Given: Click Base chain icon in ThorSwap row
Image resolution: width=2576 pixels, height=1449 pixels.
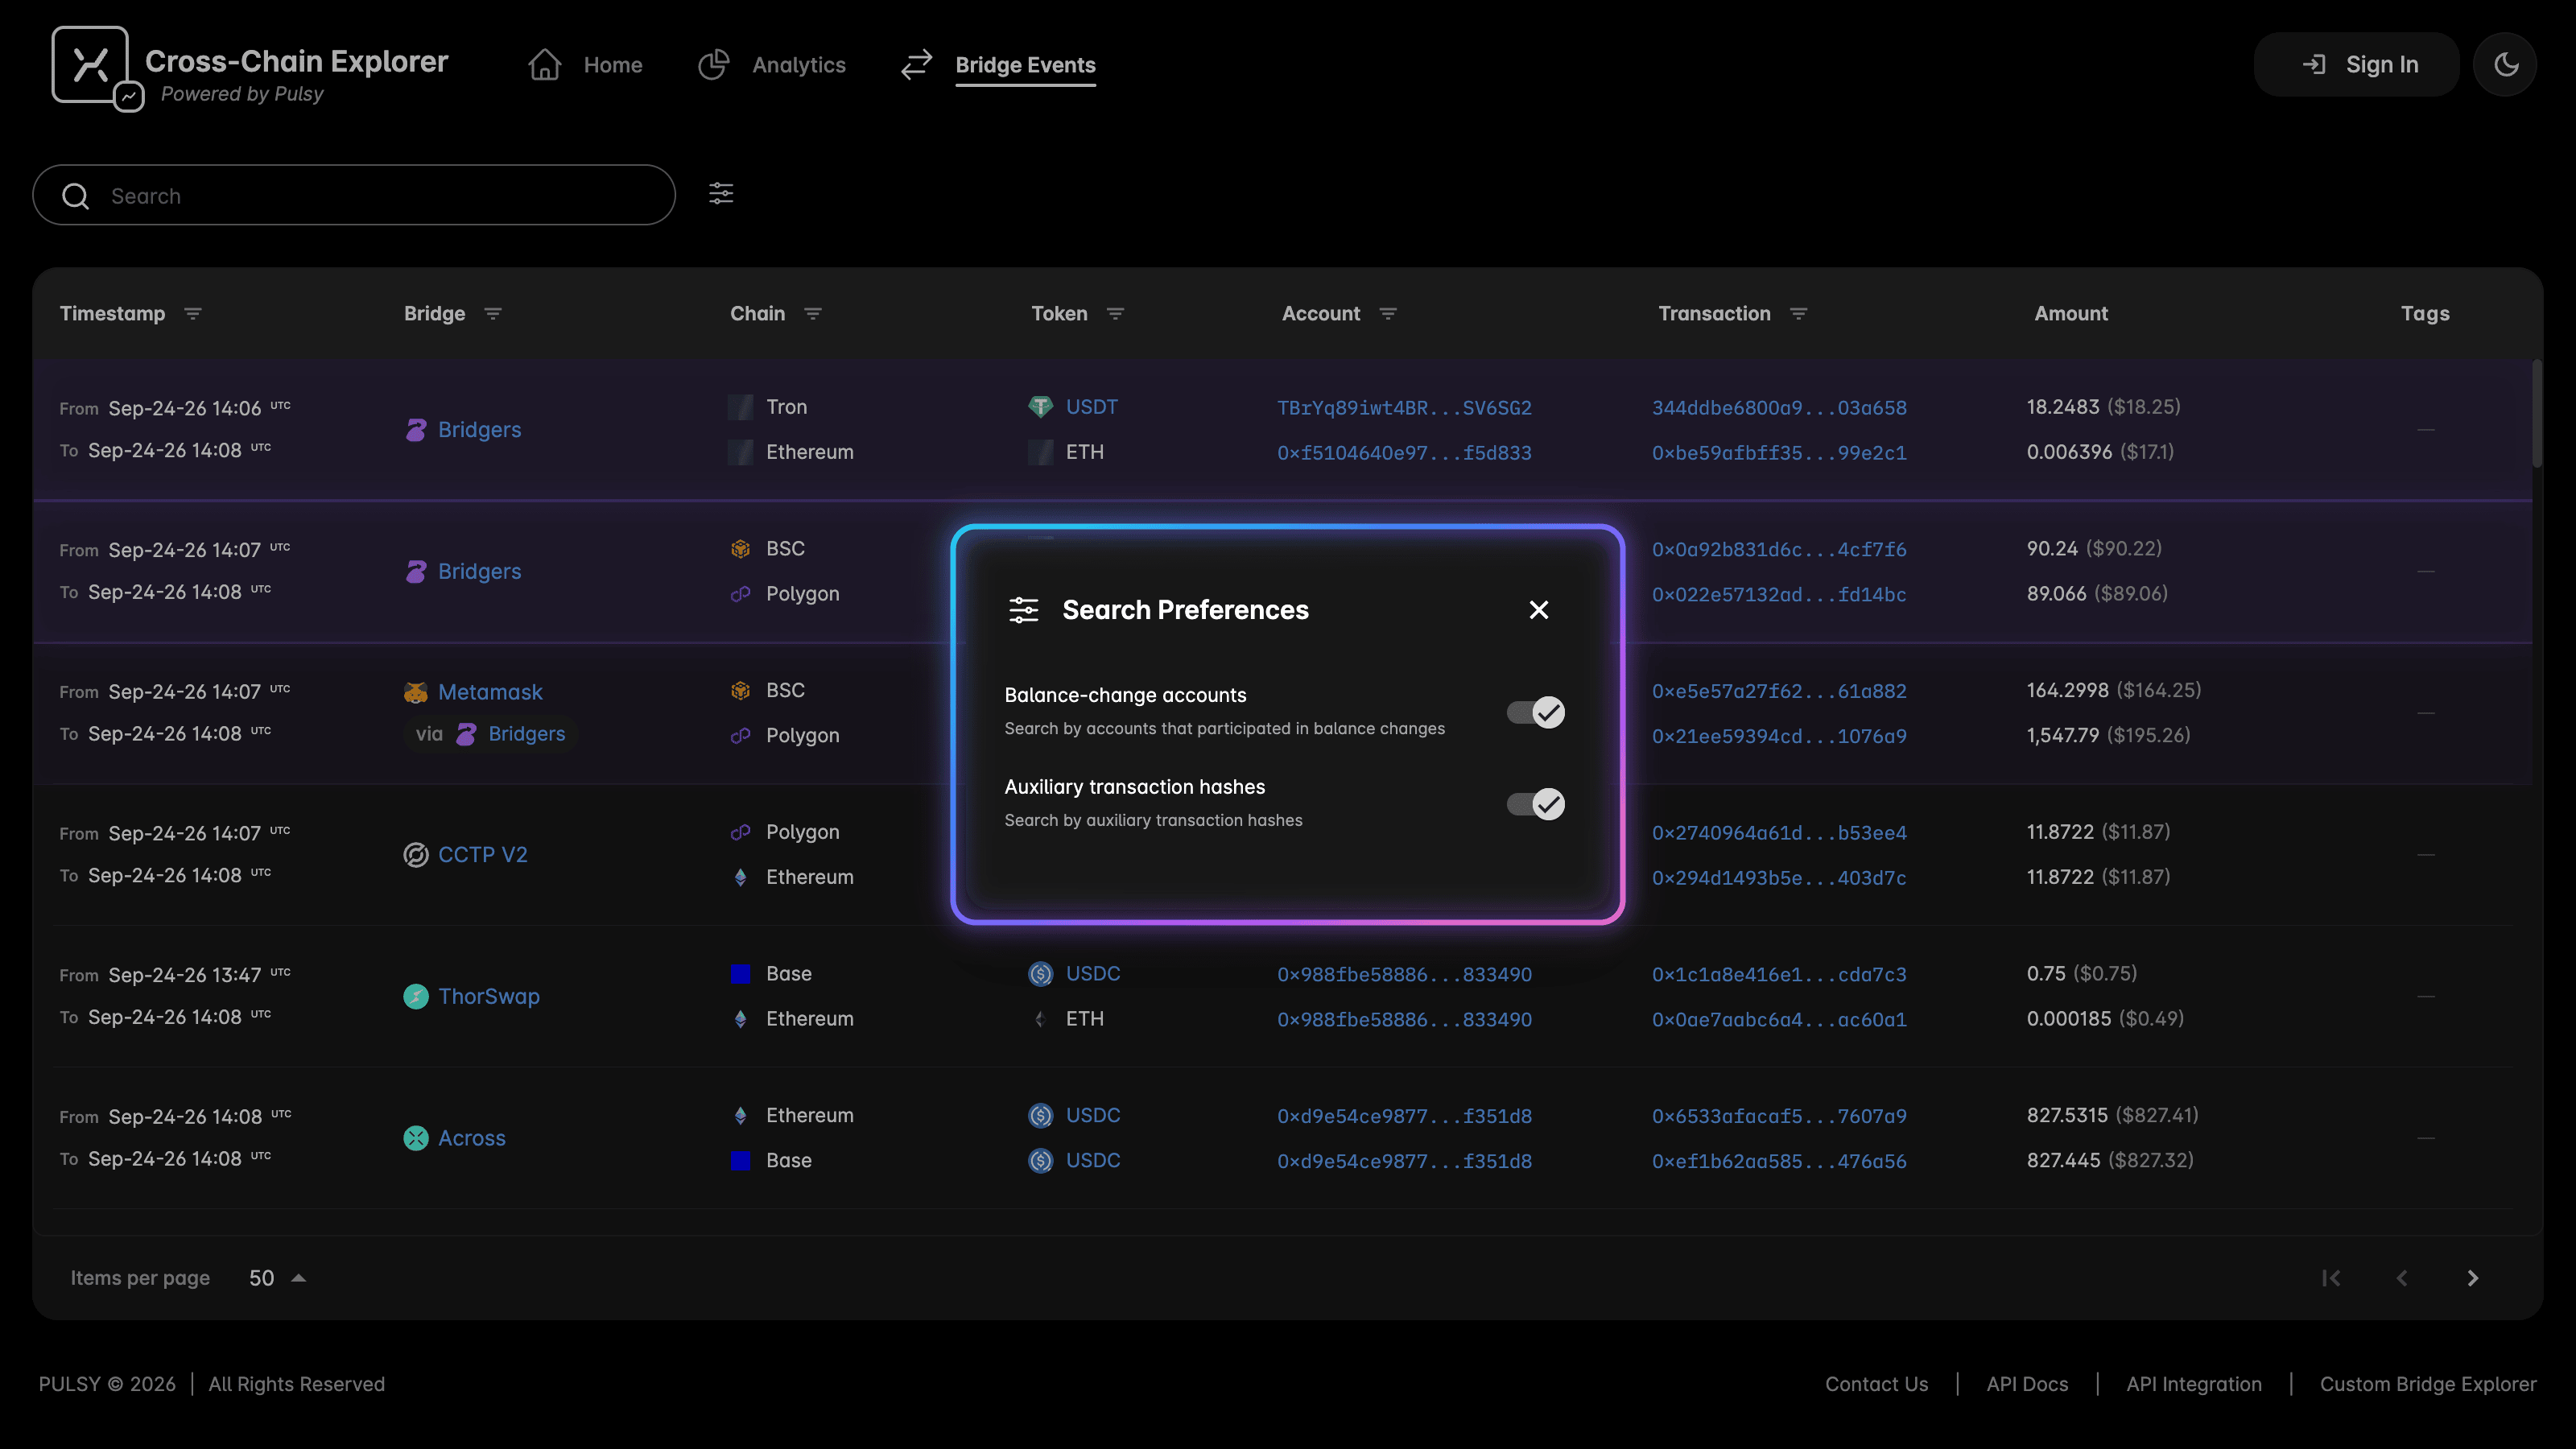Looking at the screenshot, I should tap(740, 974).
